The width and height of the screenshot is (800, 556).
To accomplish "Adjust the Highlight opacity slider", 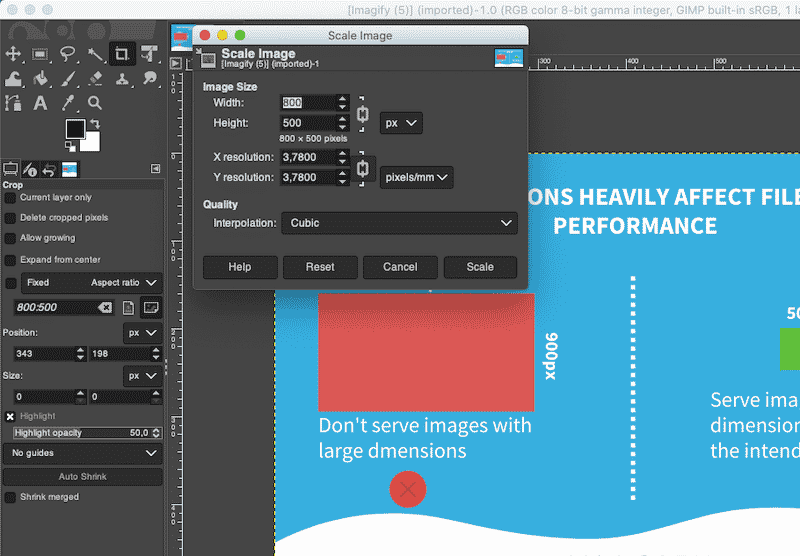I will click(87, 433).
